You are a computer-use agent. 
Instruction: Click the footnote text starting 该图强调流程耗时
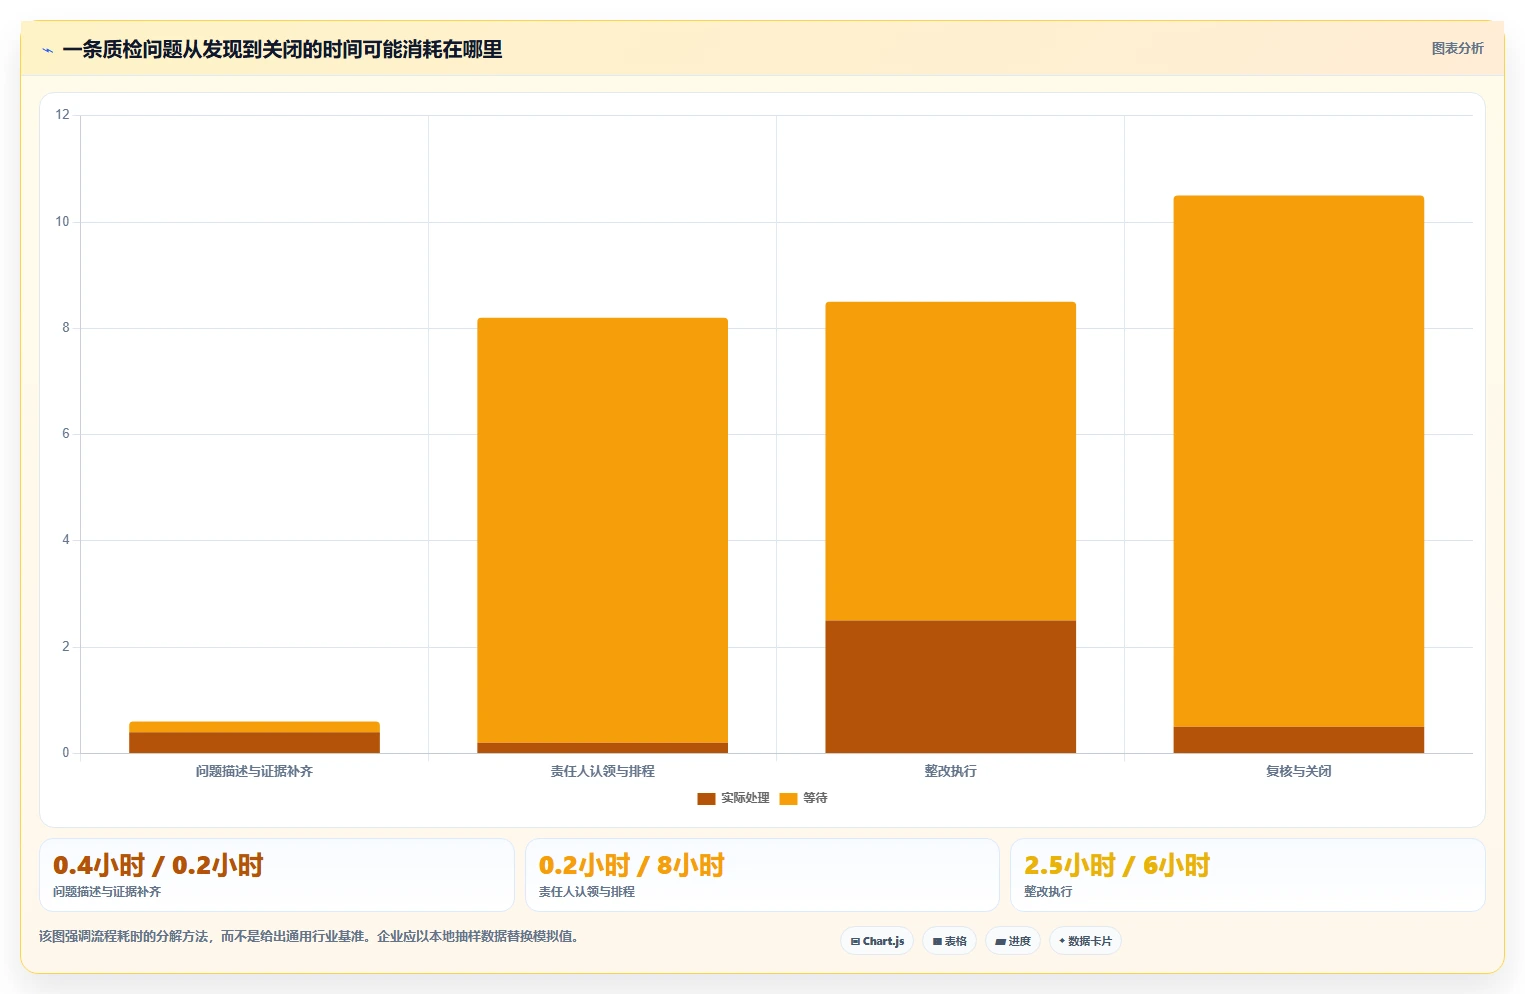309,937
